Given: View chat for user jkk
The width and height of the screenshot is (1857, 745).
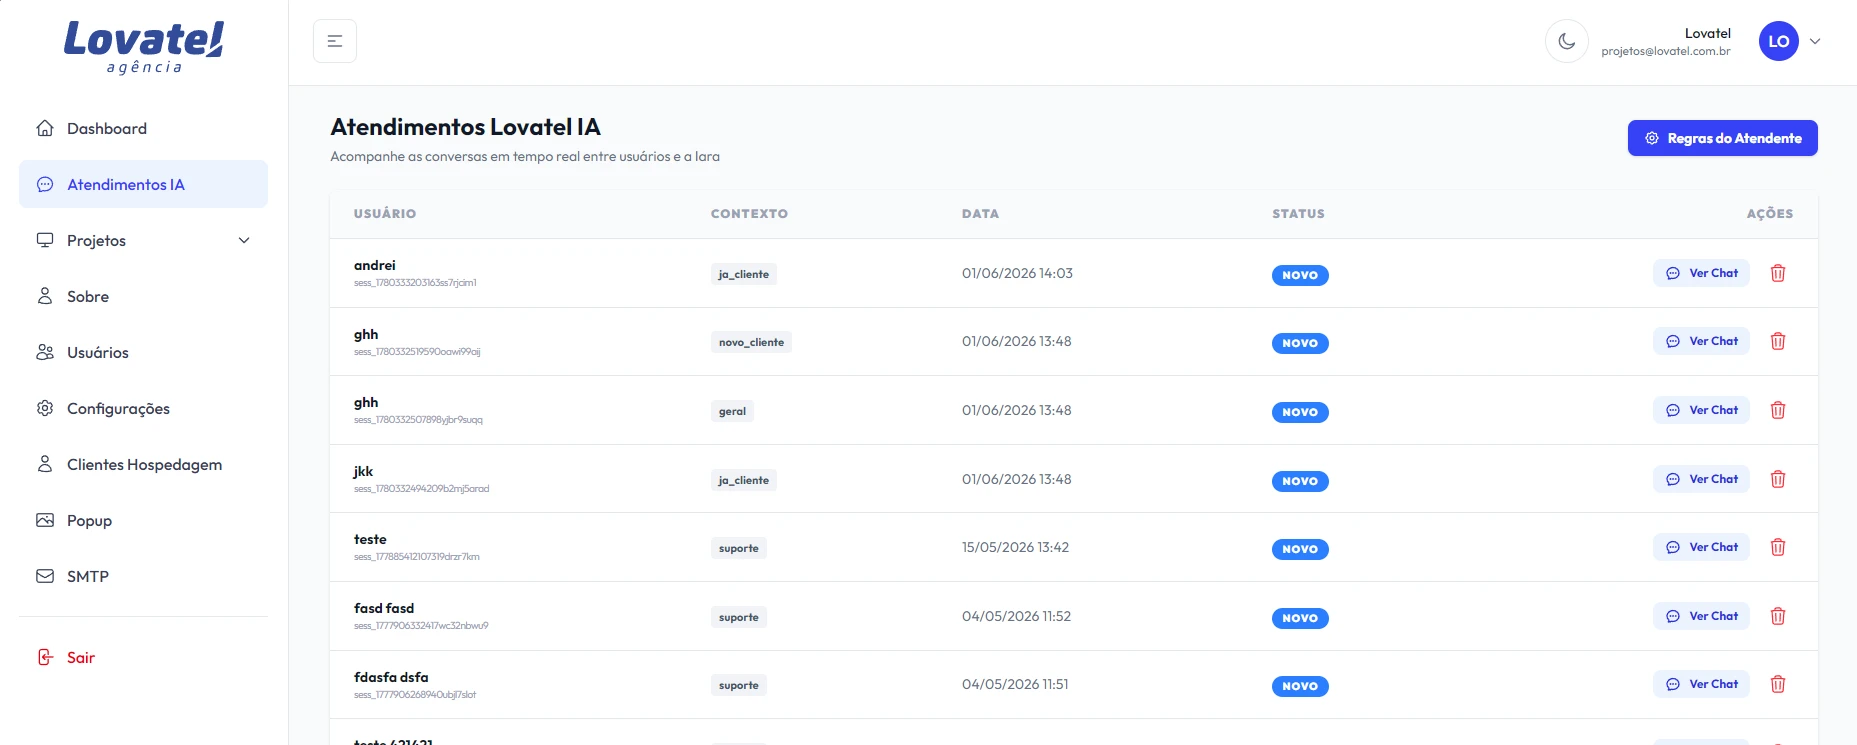Looking at the screenshot, I should click(1701, 479).
